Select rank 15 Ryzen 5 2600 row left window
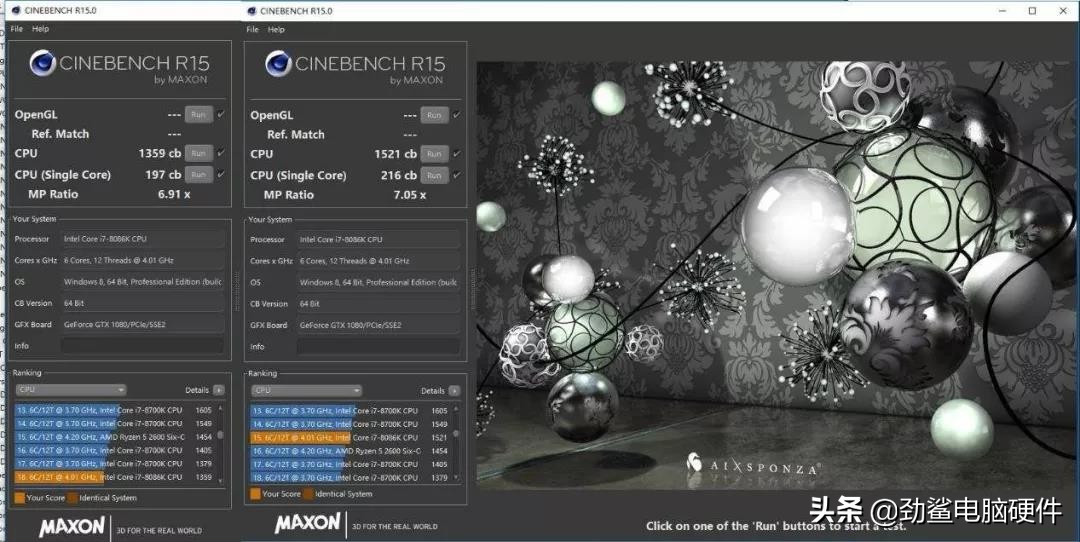 coord(114,437)
